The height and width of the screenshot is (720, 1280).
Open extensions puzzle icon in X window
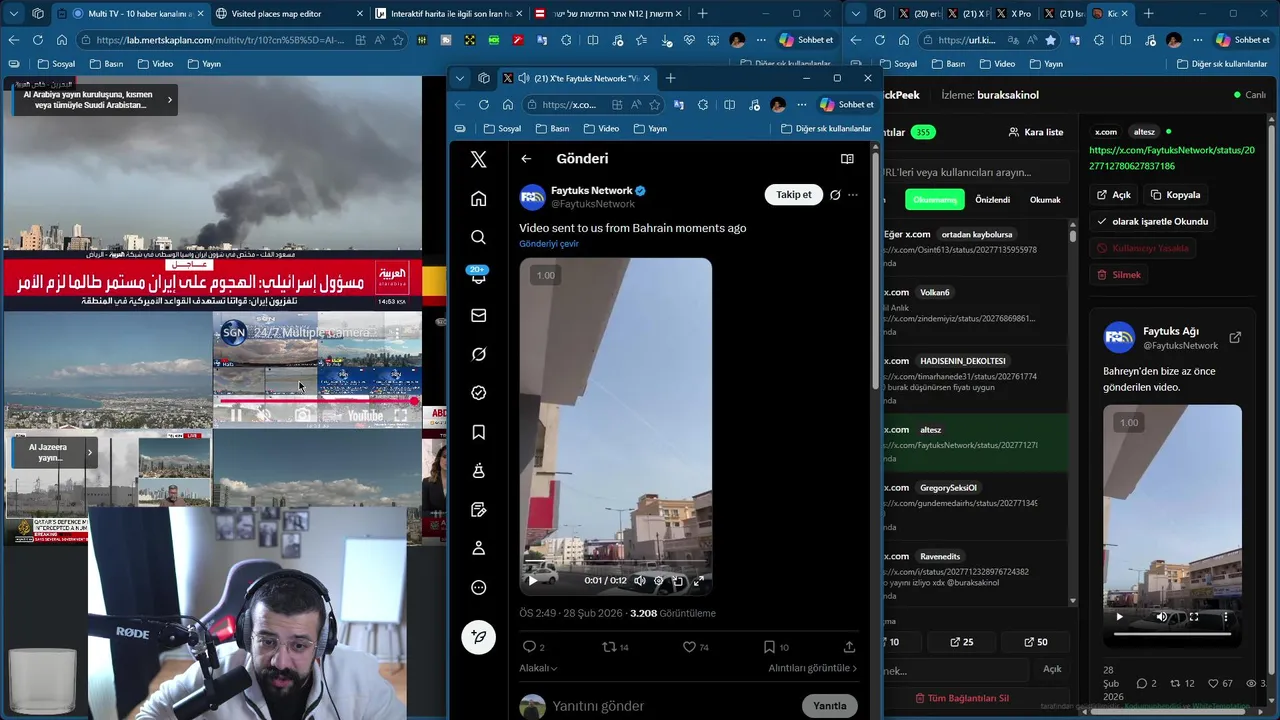703,105
